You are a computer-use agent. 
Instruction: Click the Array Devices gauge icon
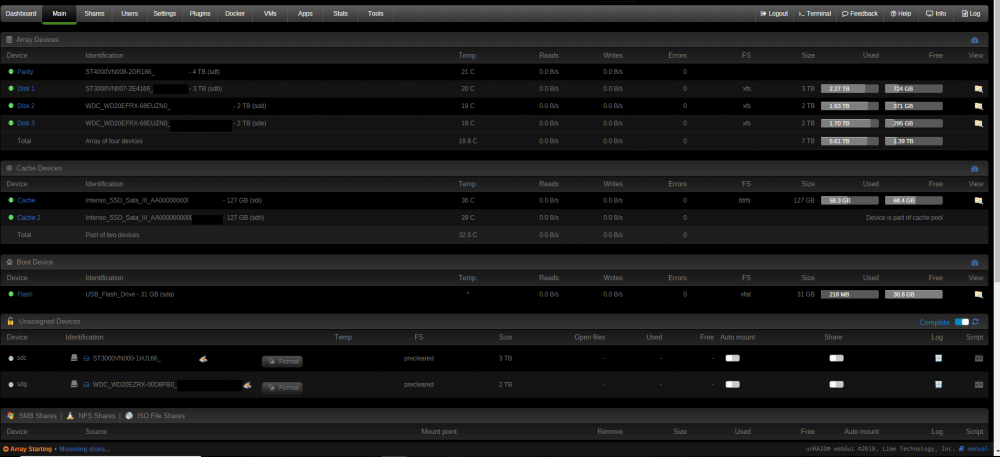[x=974, y=40]
